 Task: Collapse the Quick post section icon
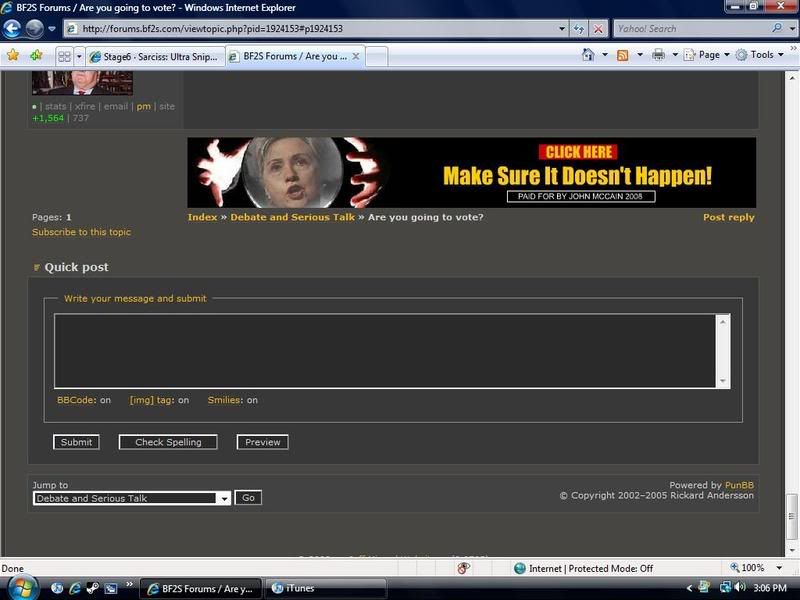(x=36, y=267)
